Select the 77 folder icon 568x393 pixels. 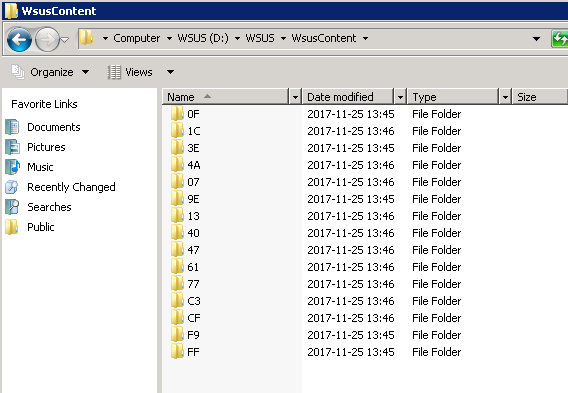[x=177, y=284]
